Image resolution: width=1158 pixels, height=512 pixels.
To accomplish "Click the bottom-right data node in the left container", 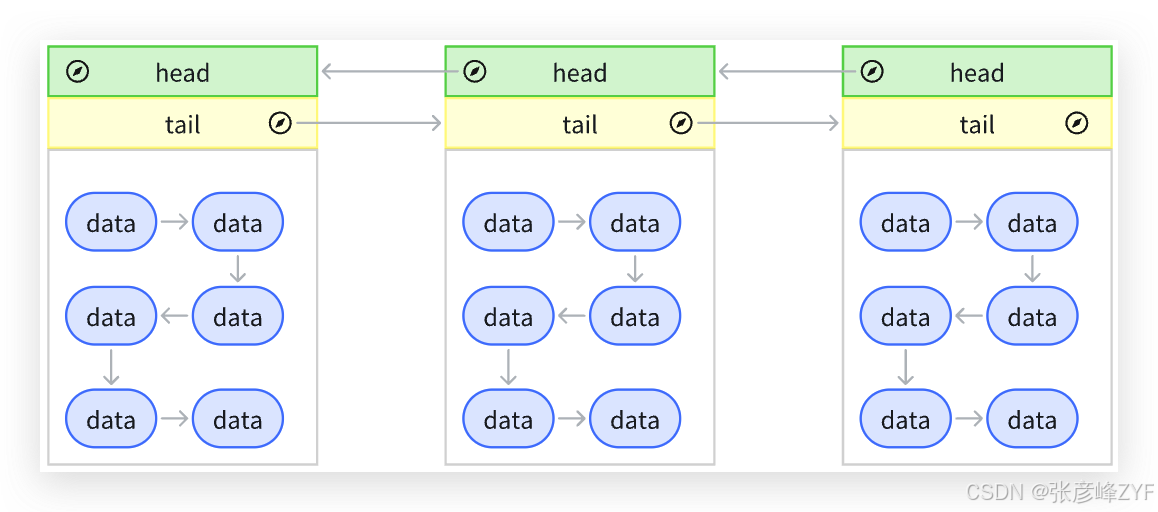I will pos(238,418).
